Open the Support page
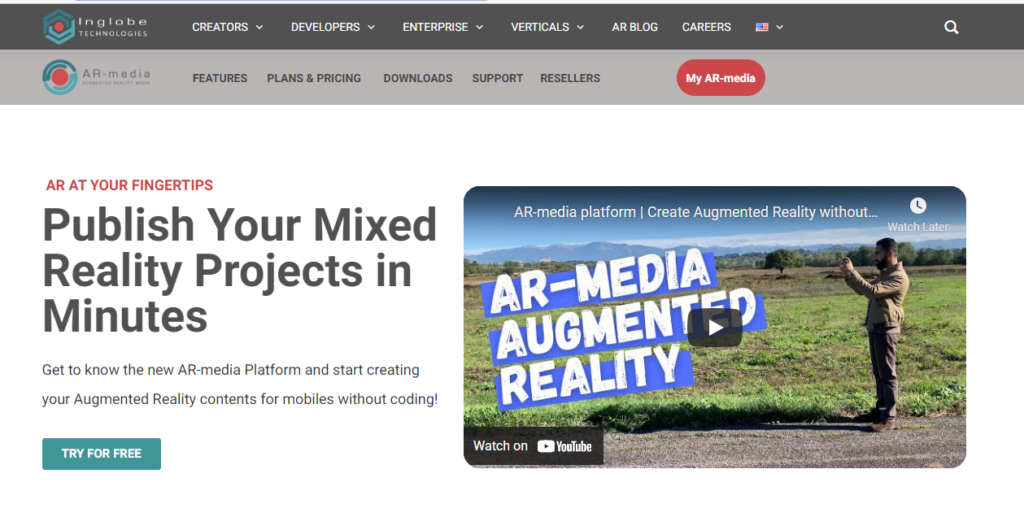 [498, 78]
